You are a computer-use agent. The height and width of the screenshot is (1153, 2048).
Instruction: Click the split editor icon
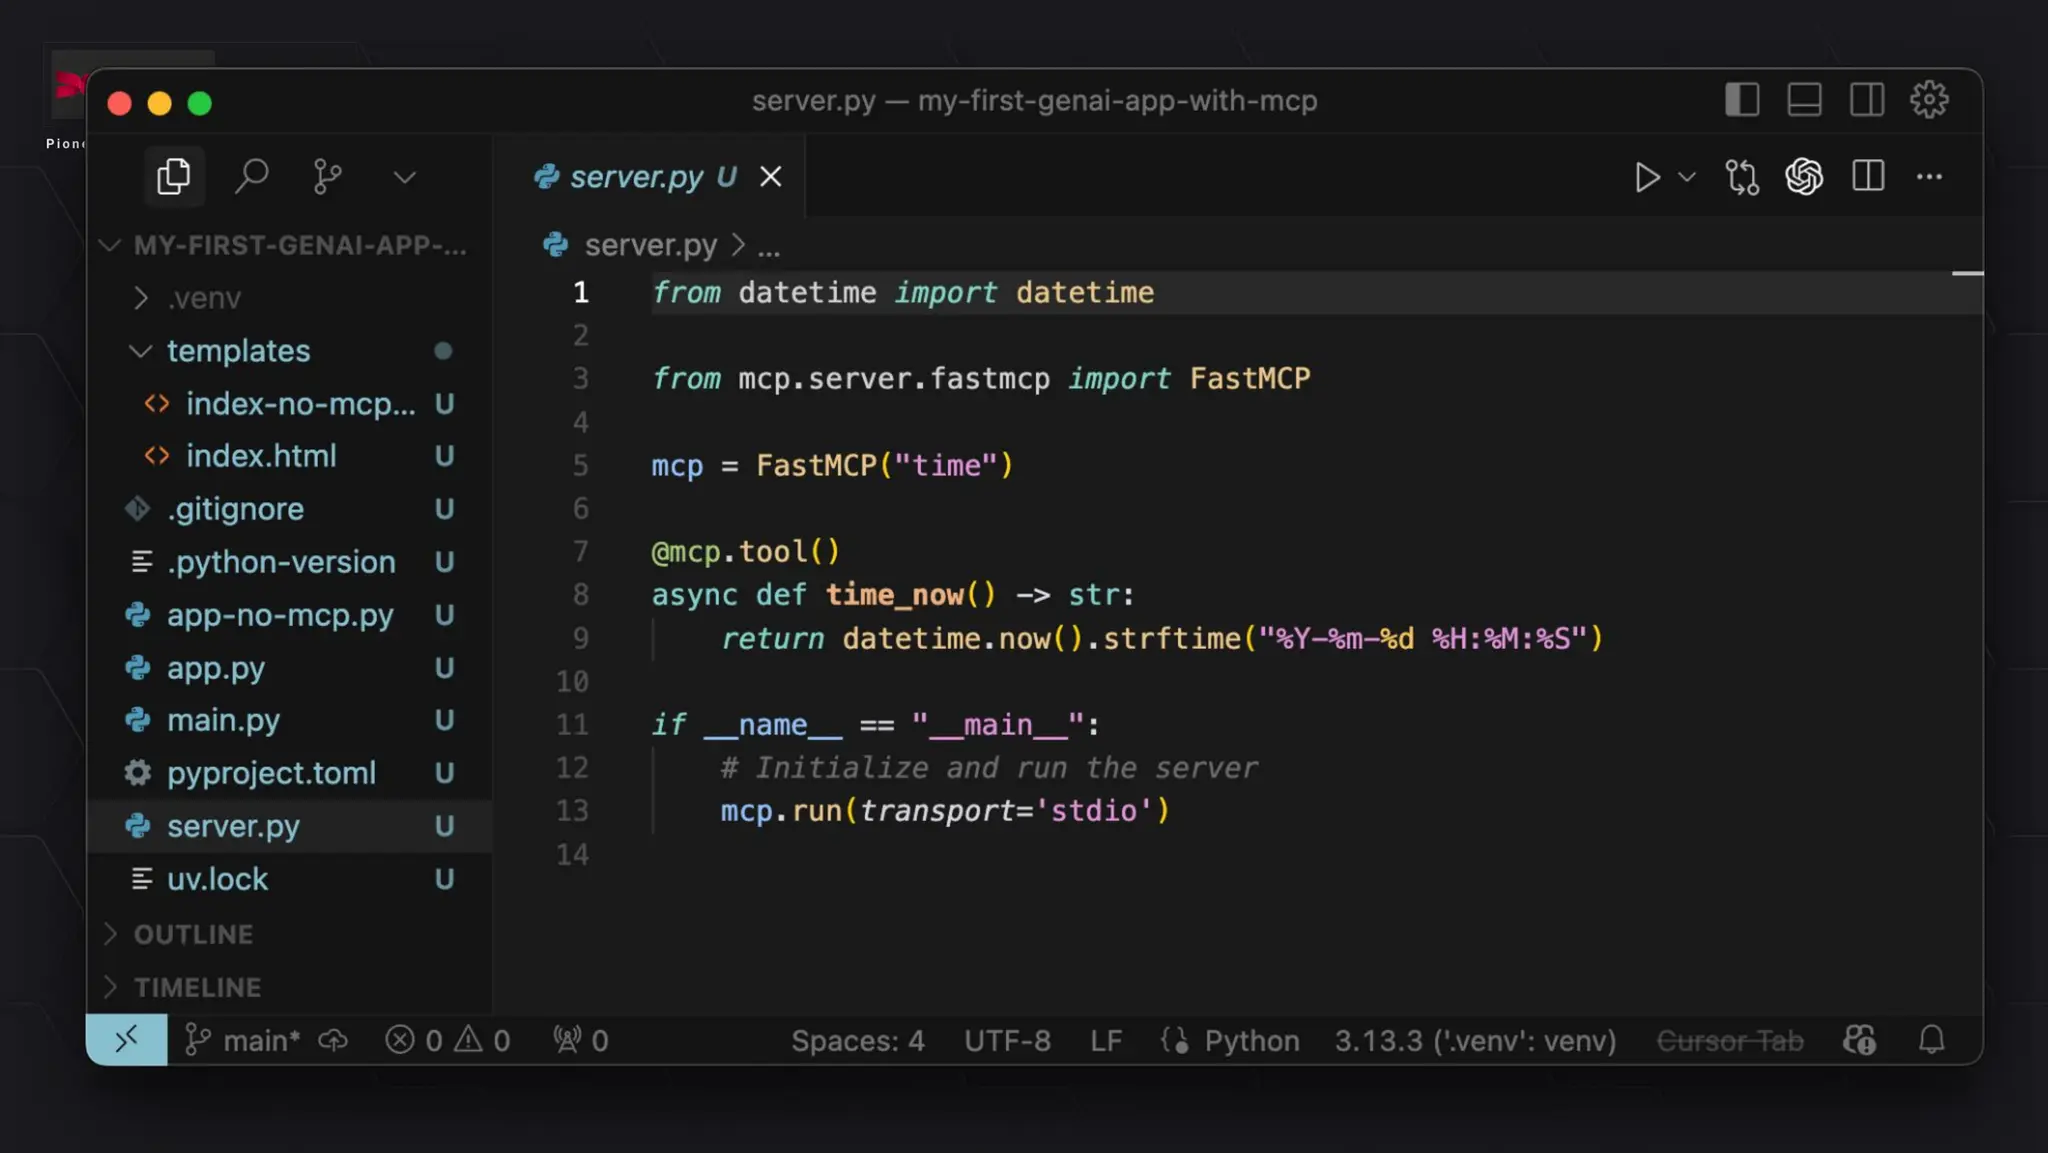pos(1867,177)
